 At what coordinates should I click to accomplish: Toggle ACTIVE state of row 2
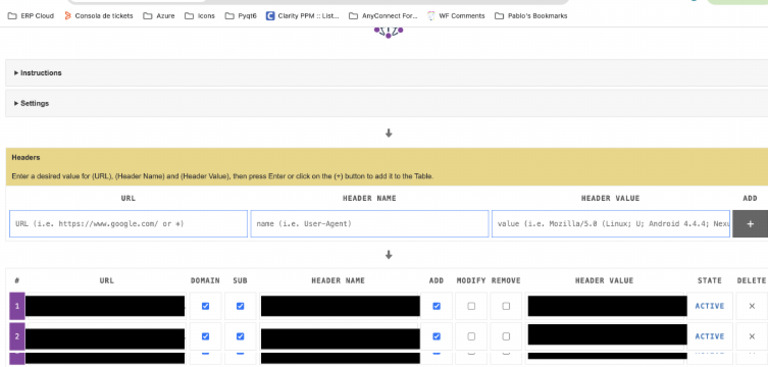coord(710,337)
